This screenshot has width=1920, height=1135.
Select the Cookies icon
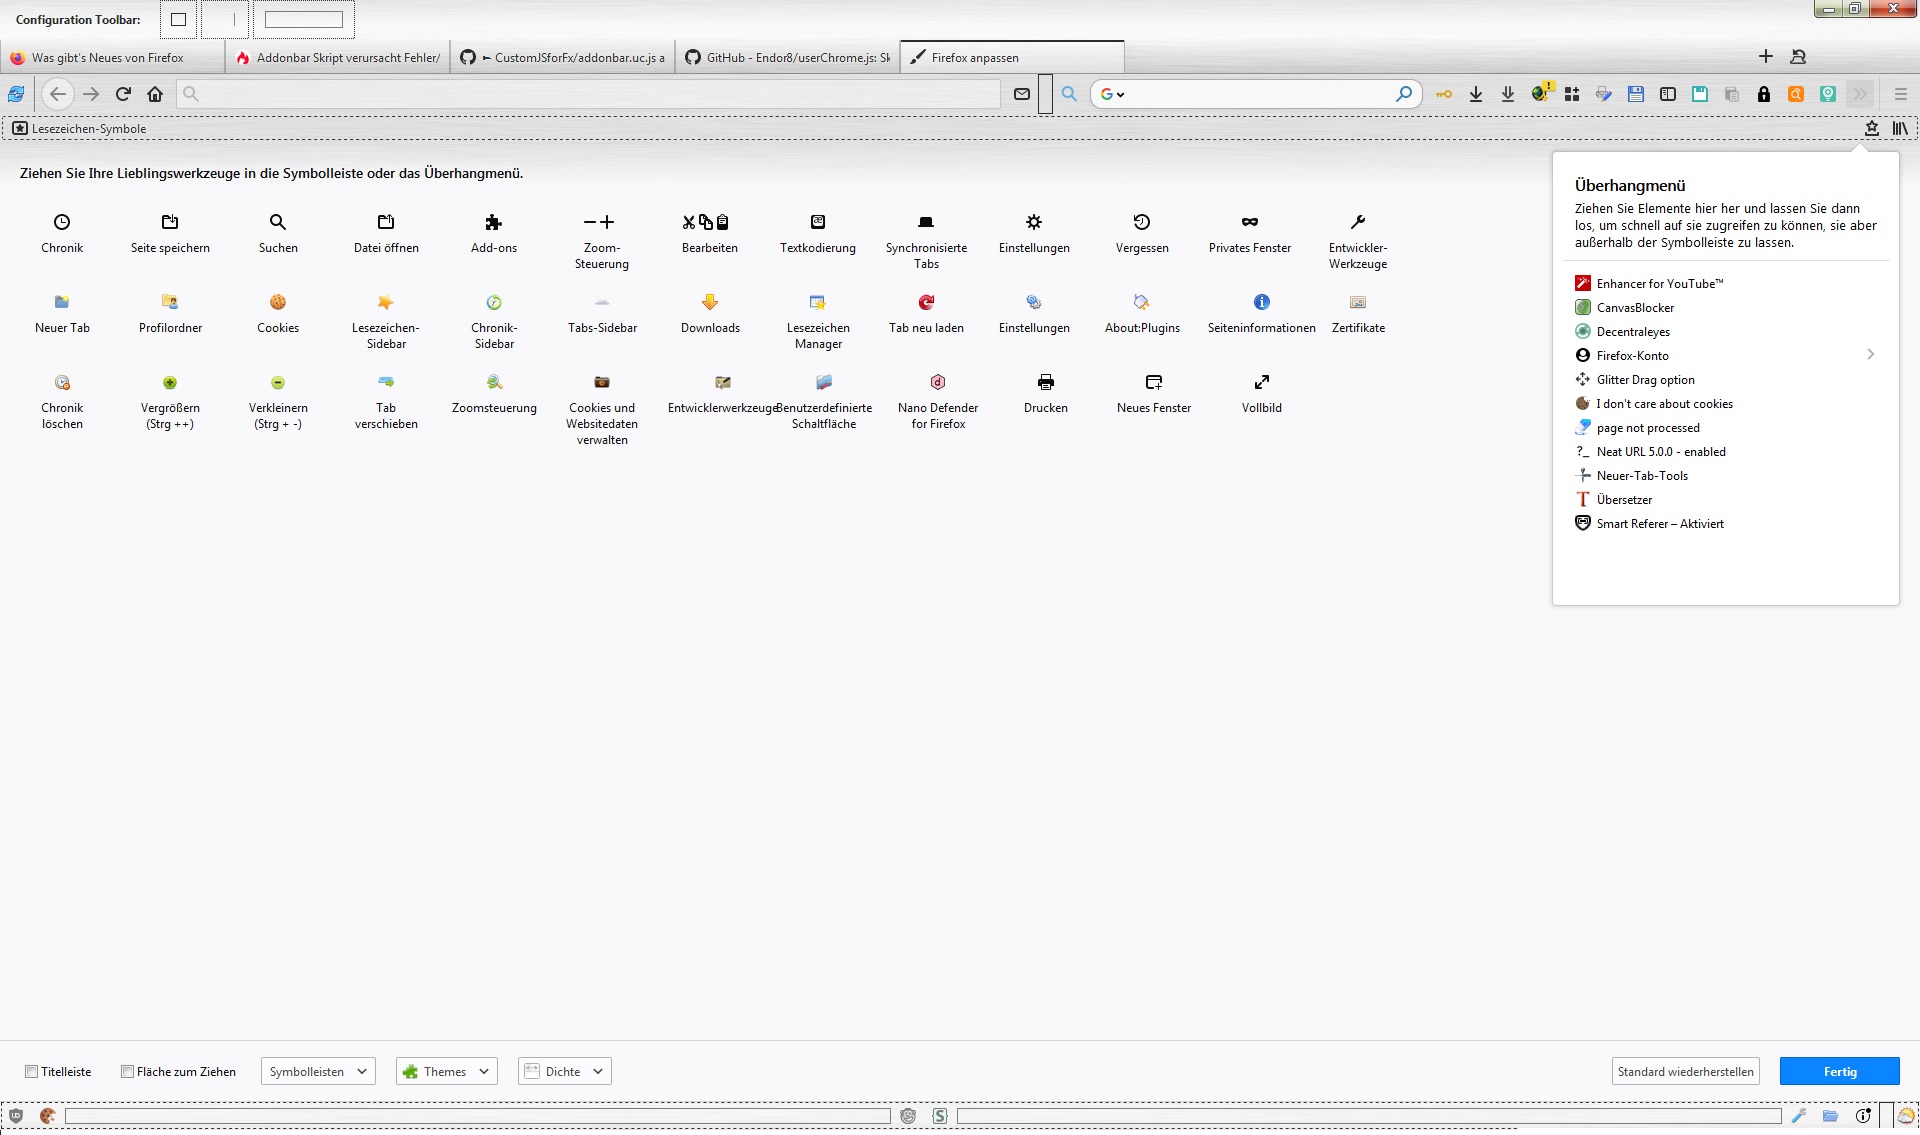point(277,302)
